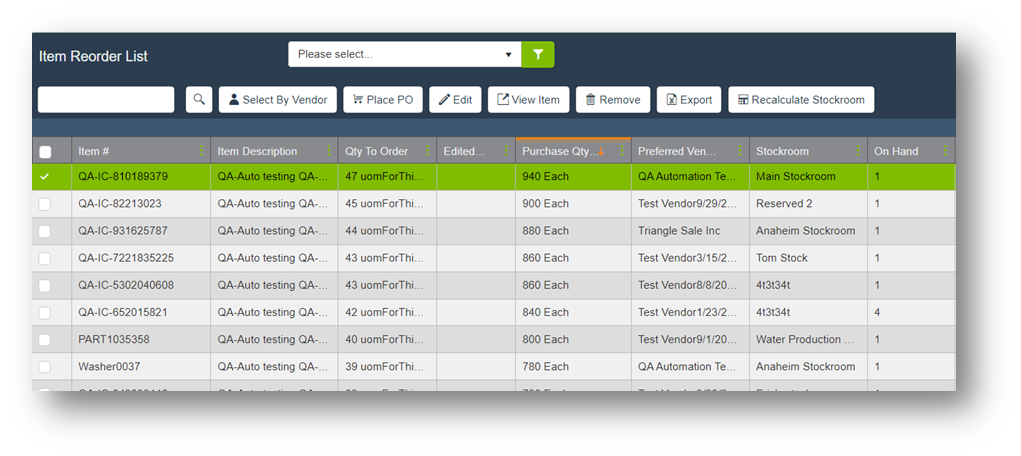Export the reorder list
The height and width of the screenshot is (456, 1021).
click(x=688, y=99)
